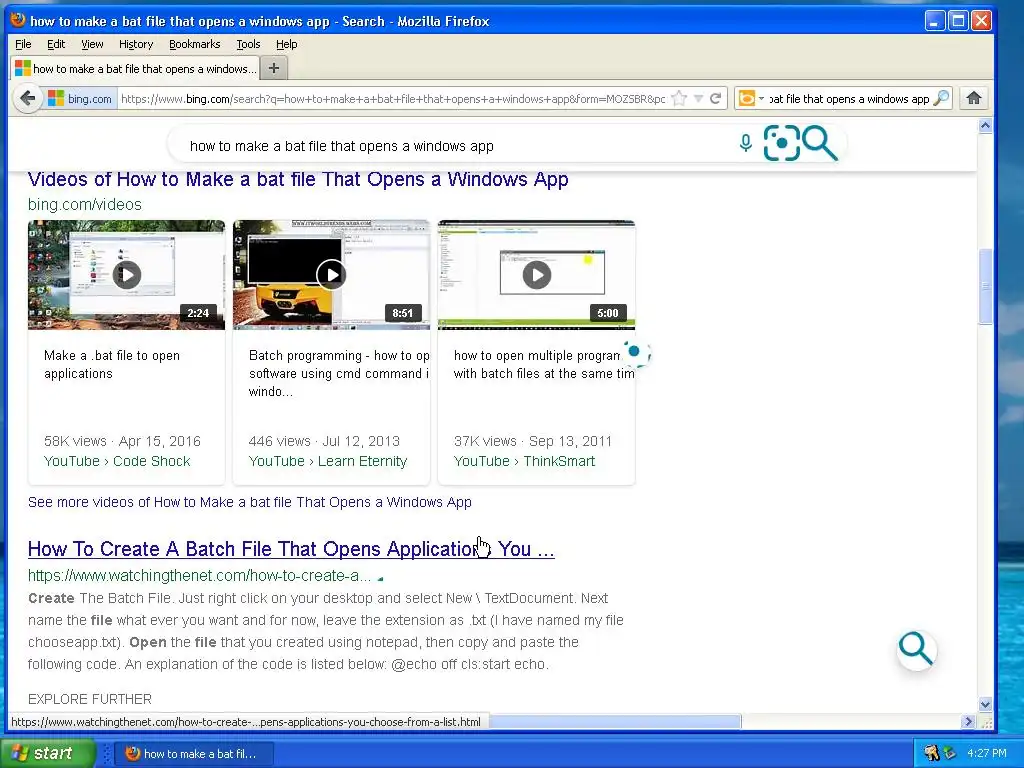The width and height of the screenshot is (1024, 768).
Task: Click the Firefox logo in the title bar
Action: (18, 20)
